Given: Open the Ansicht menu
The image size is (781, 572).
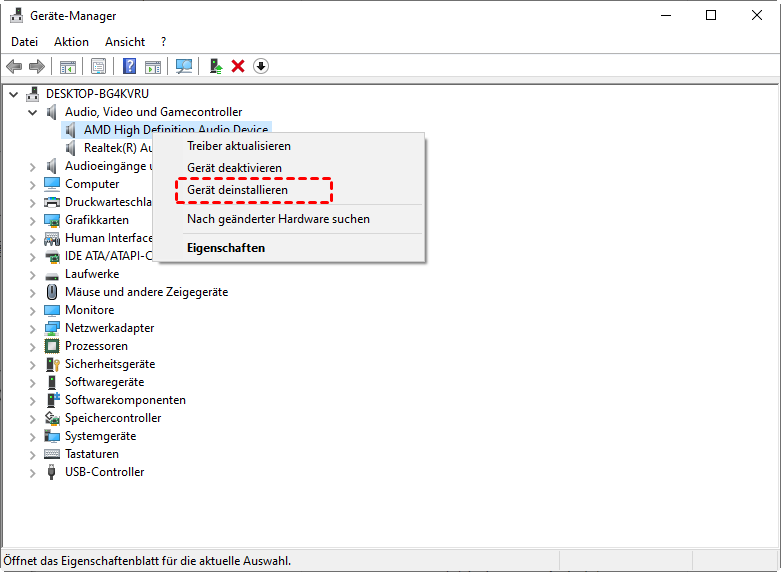Looking at the screenshot, I should tap(125, 42).
